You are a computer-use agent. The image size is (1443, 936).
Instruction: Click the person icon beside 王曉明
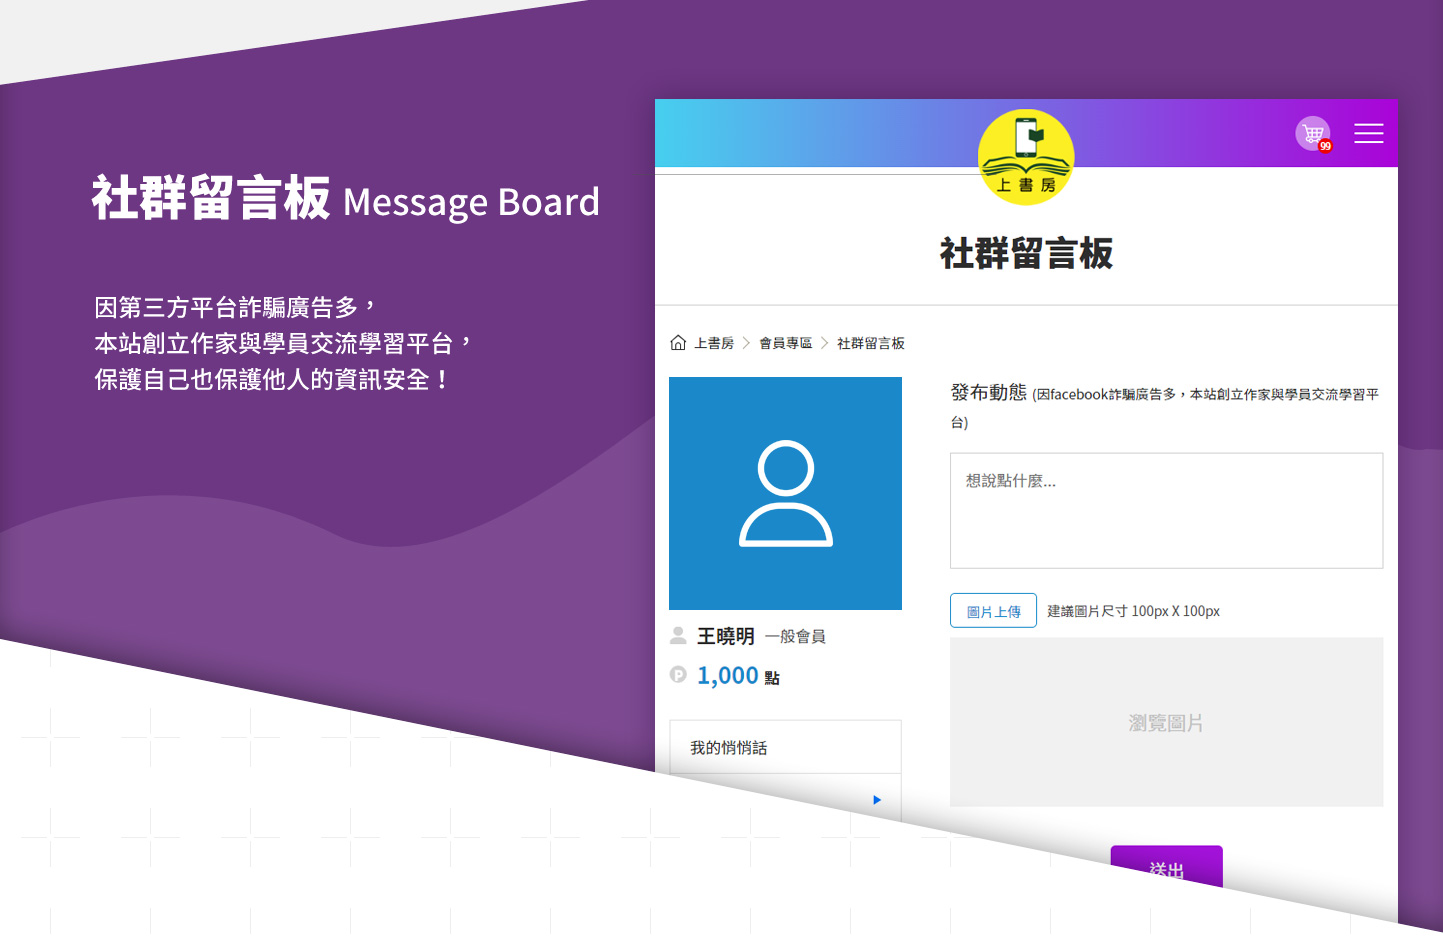pos(678,635)
